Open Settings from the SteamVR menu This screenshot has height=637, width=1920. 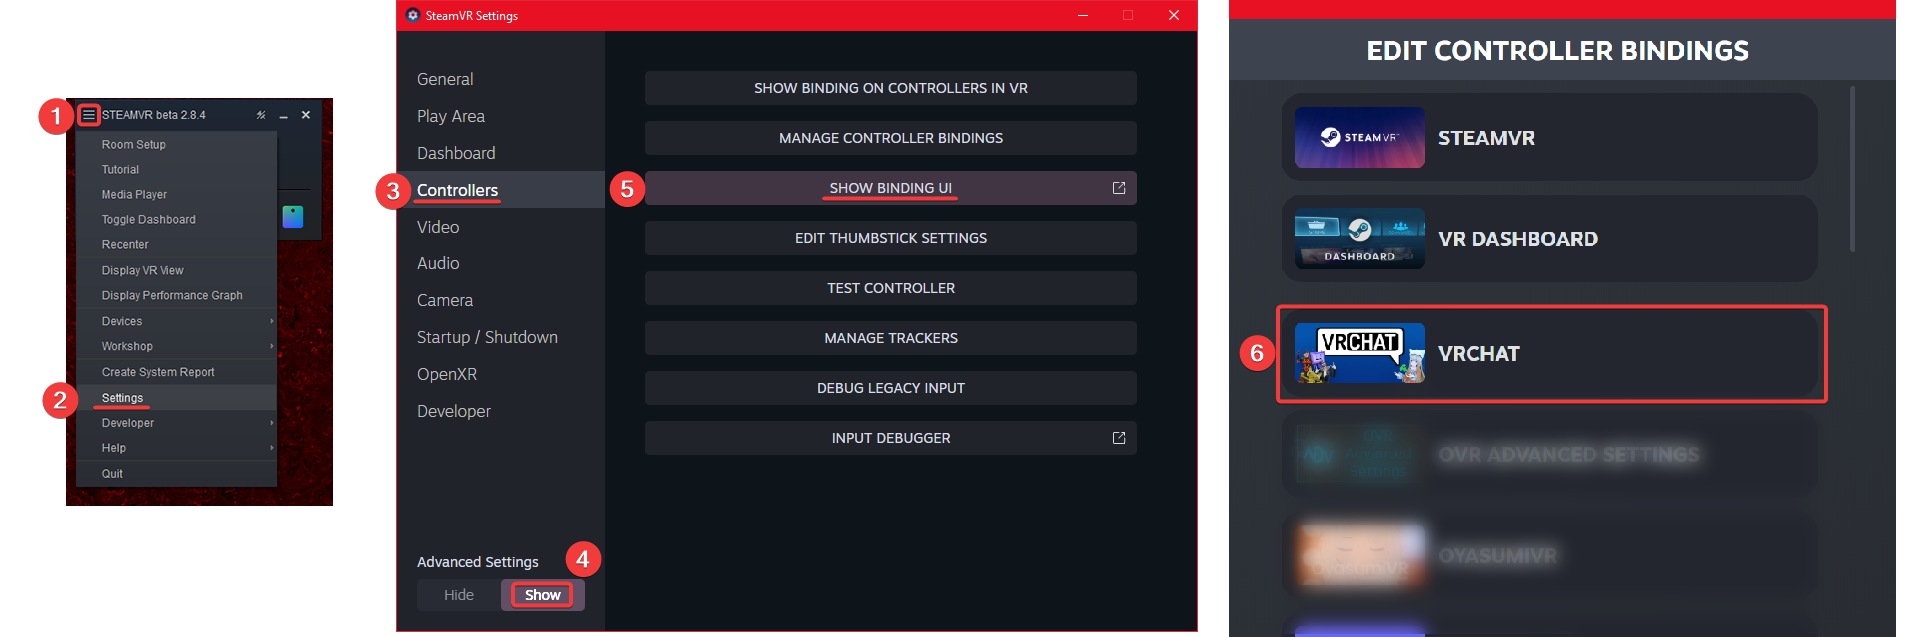tap(176, 398)
